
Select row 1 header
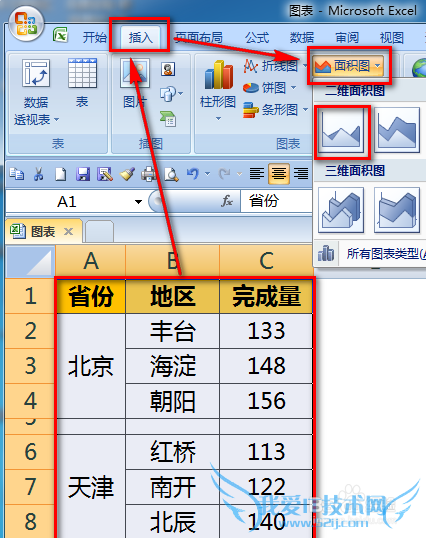[30, 296]
